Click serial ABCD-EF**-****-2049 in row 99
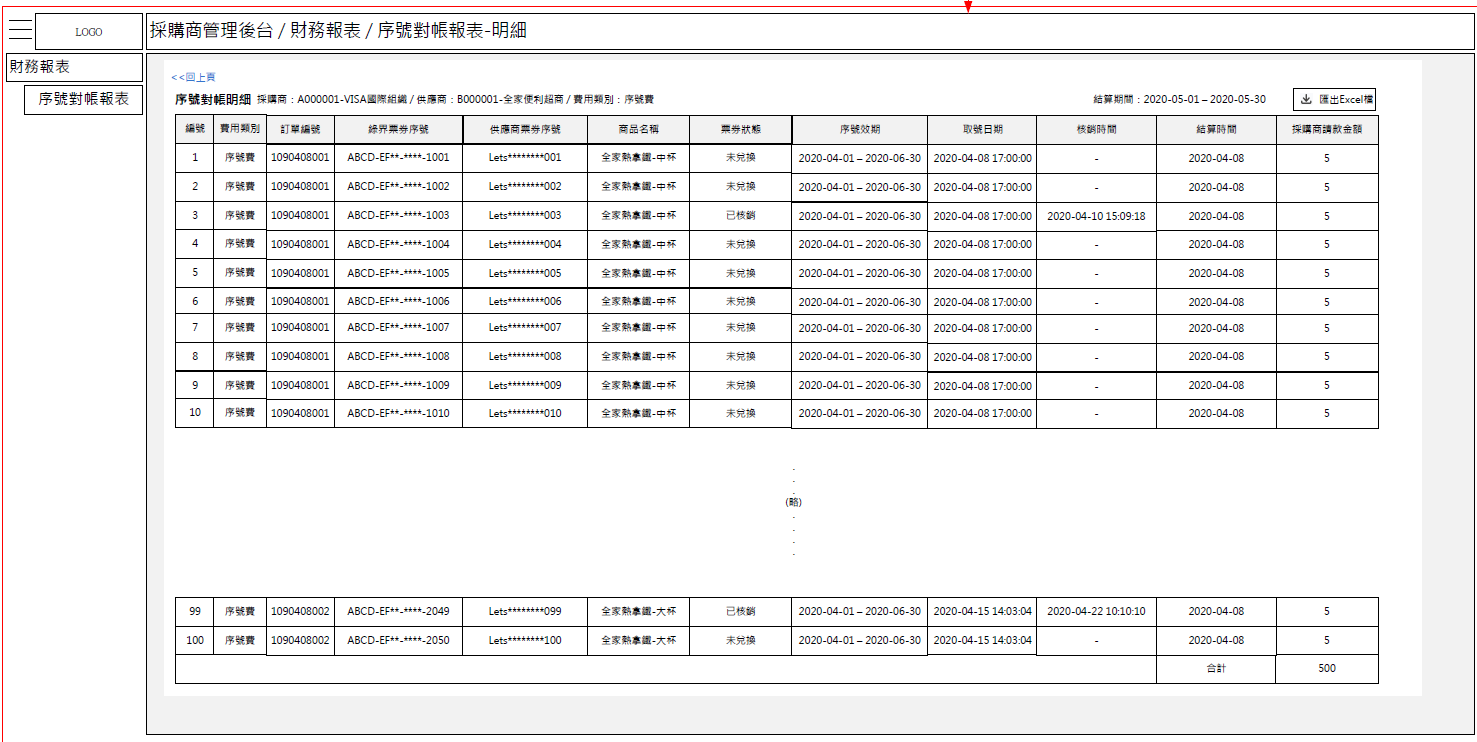Viewport: 1477px width, 742px height. click(396, 611)
